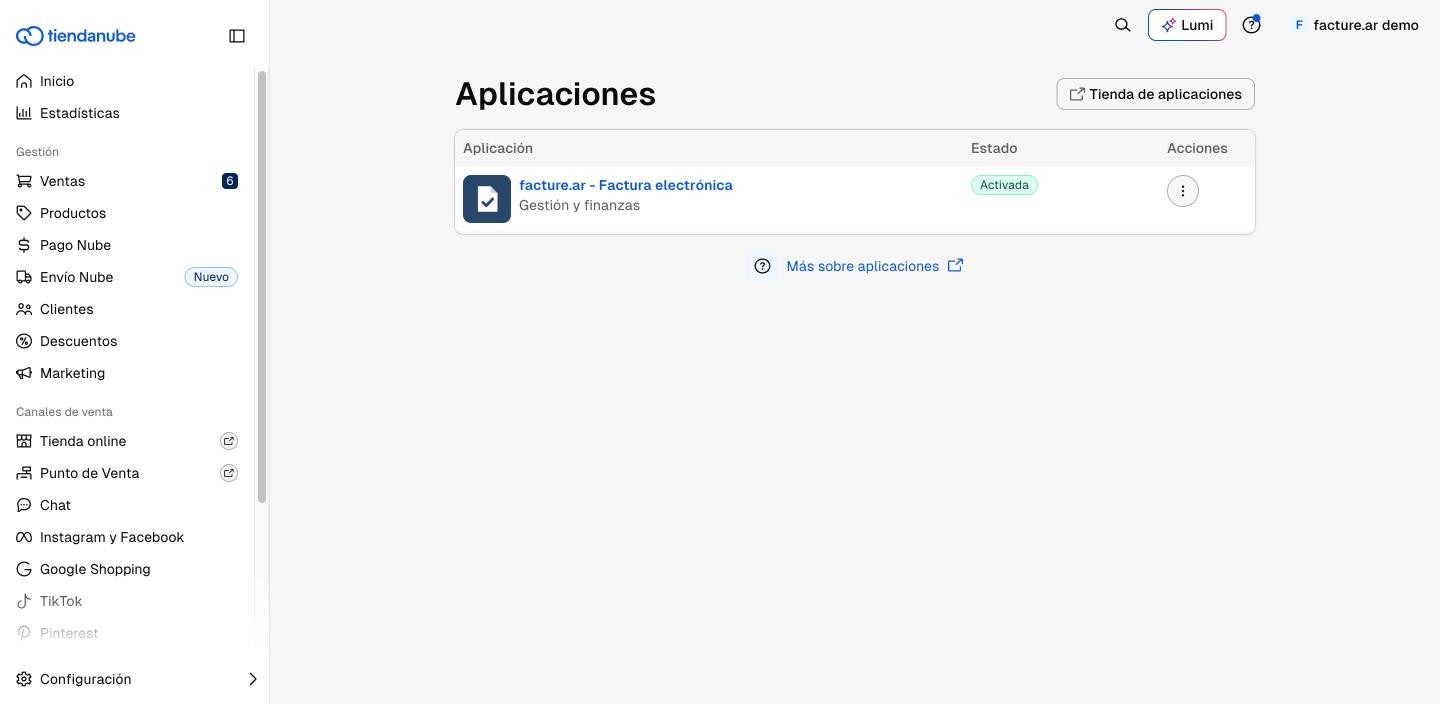Collapse the sidebar panel icon

pyautogui.click(x=237, y=36)
